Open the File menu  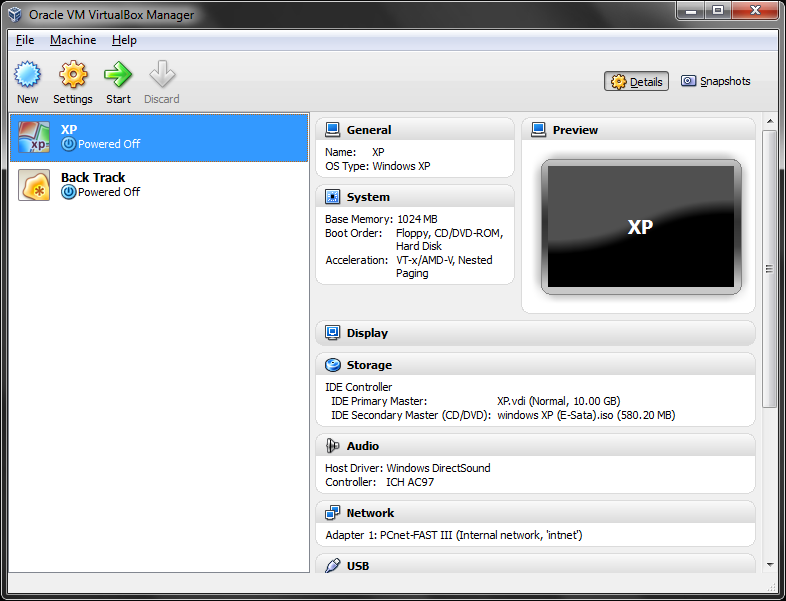25,40
